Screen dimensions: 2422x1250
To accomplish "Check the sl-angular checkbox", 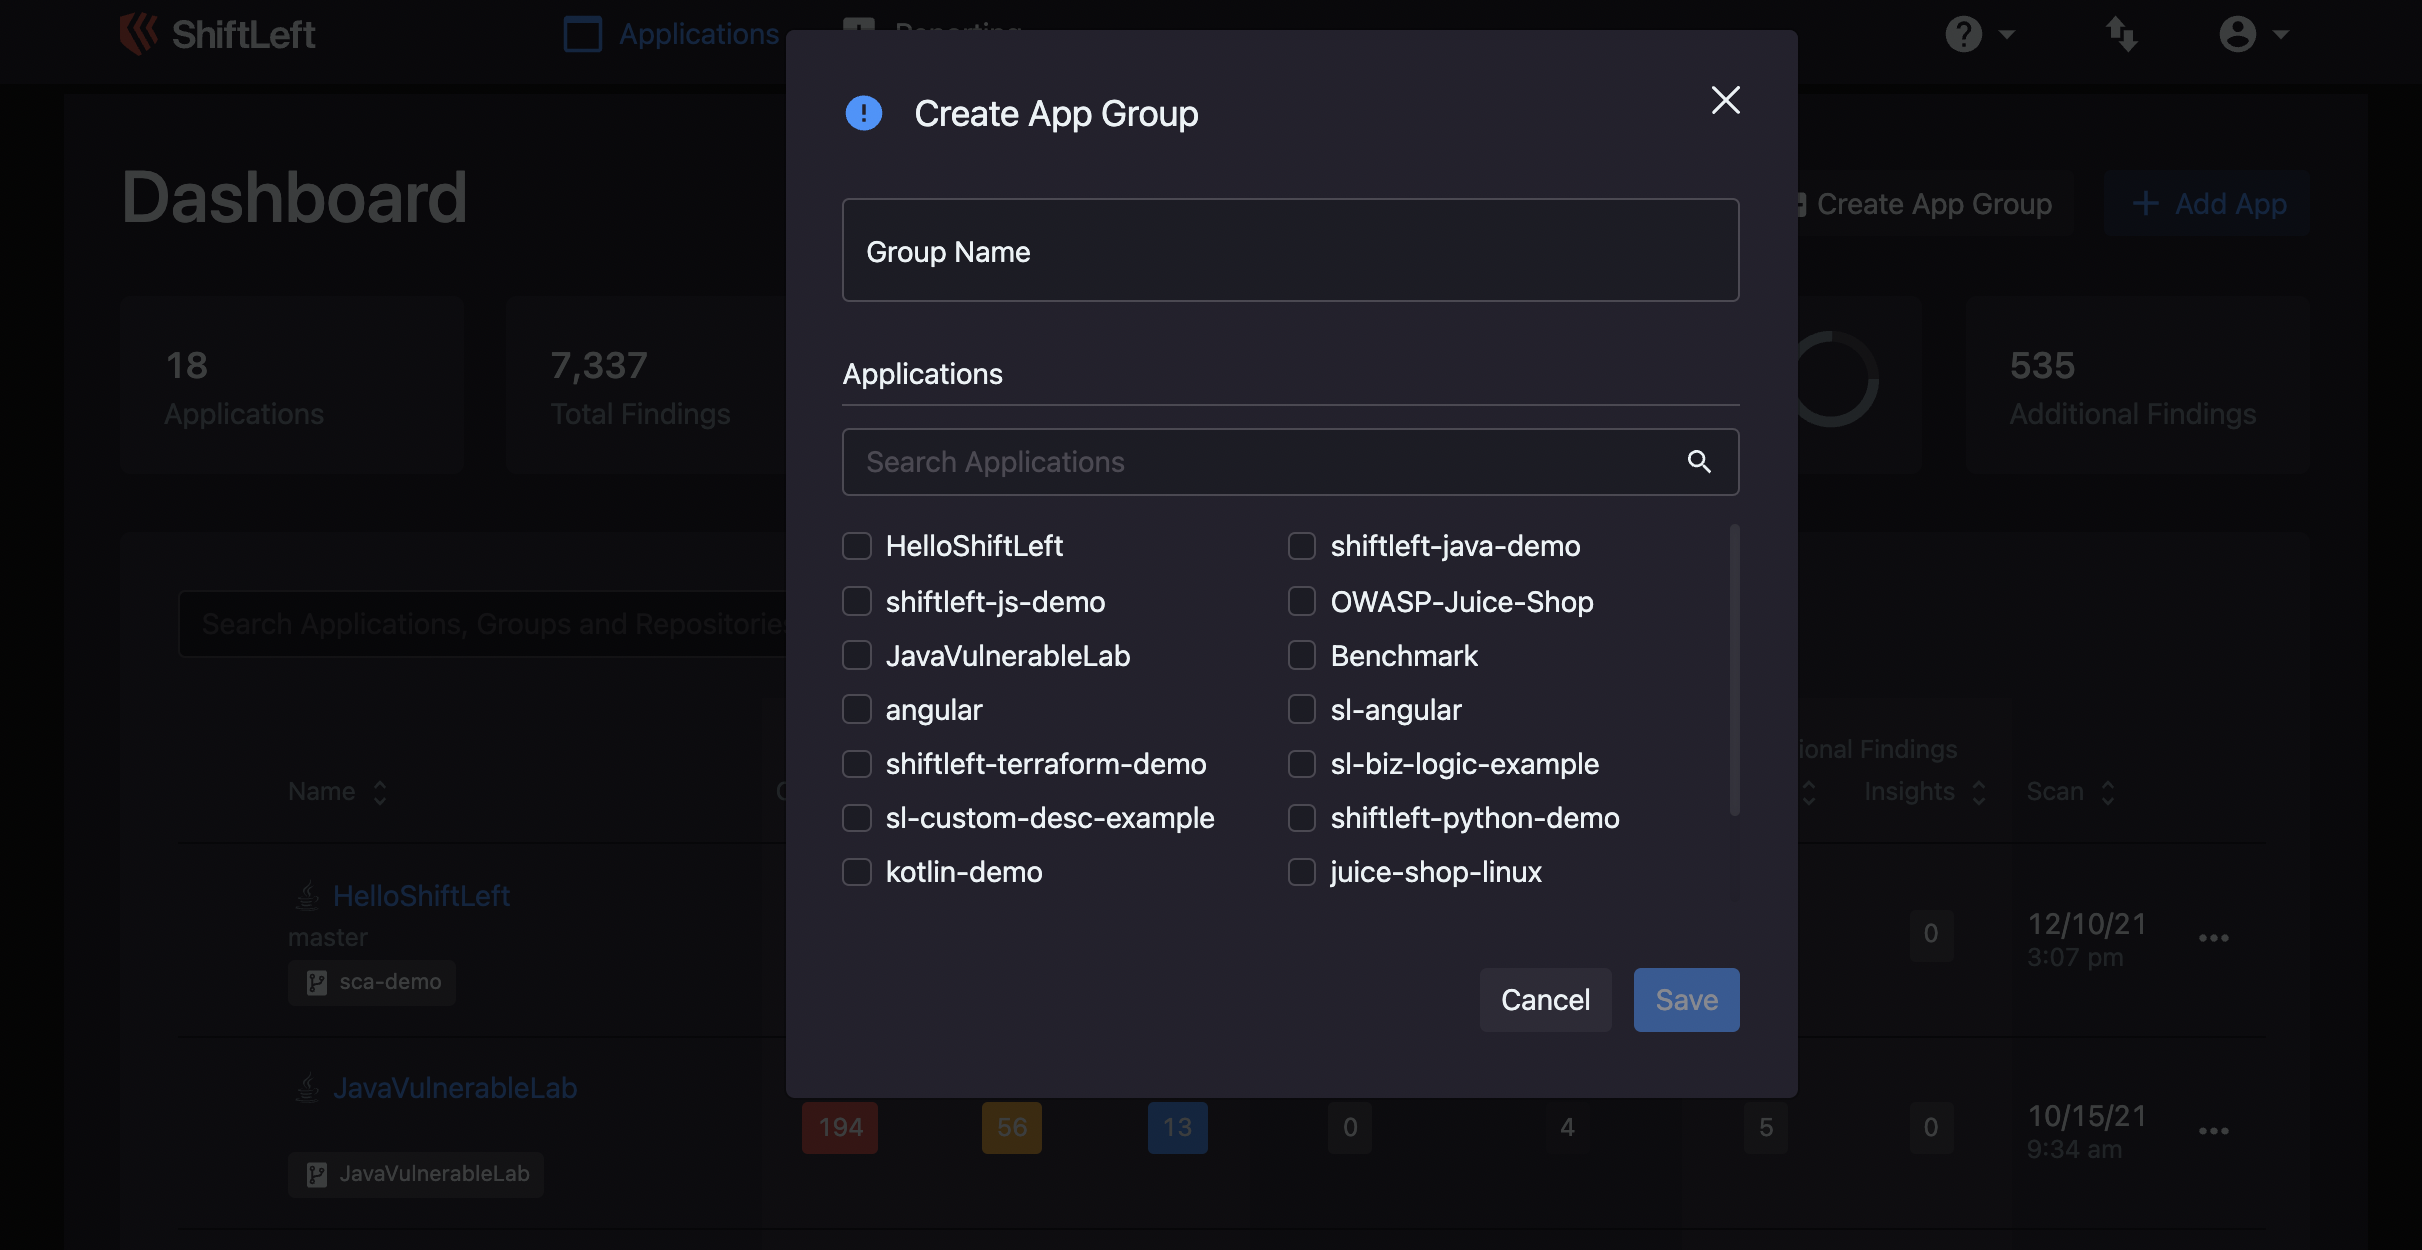I will (1301, 710).
